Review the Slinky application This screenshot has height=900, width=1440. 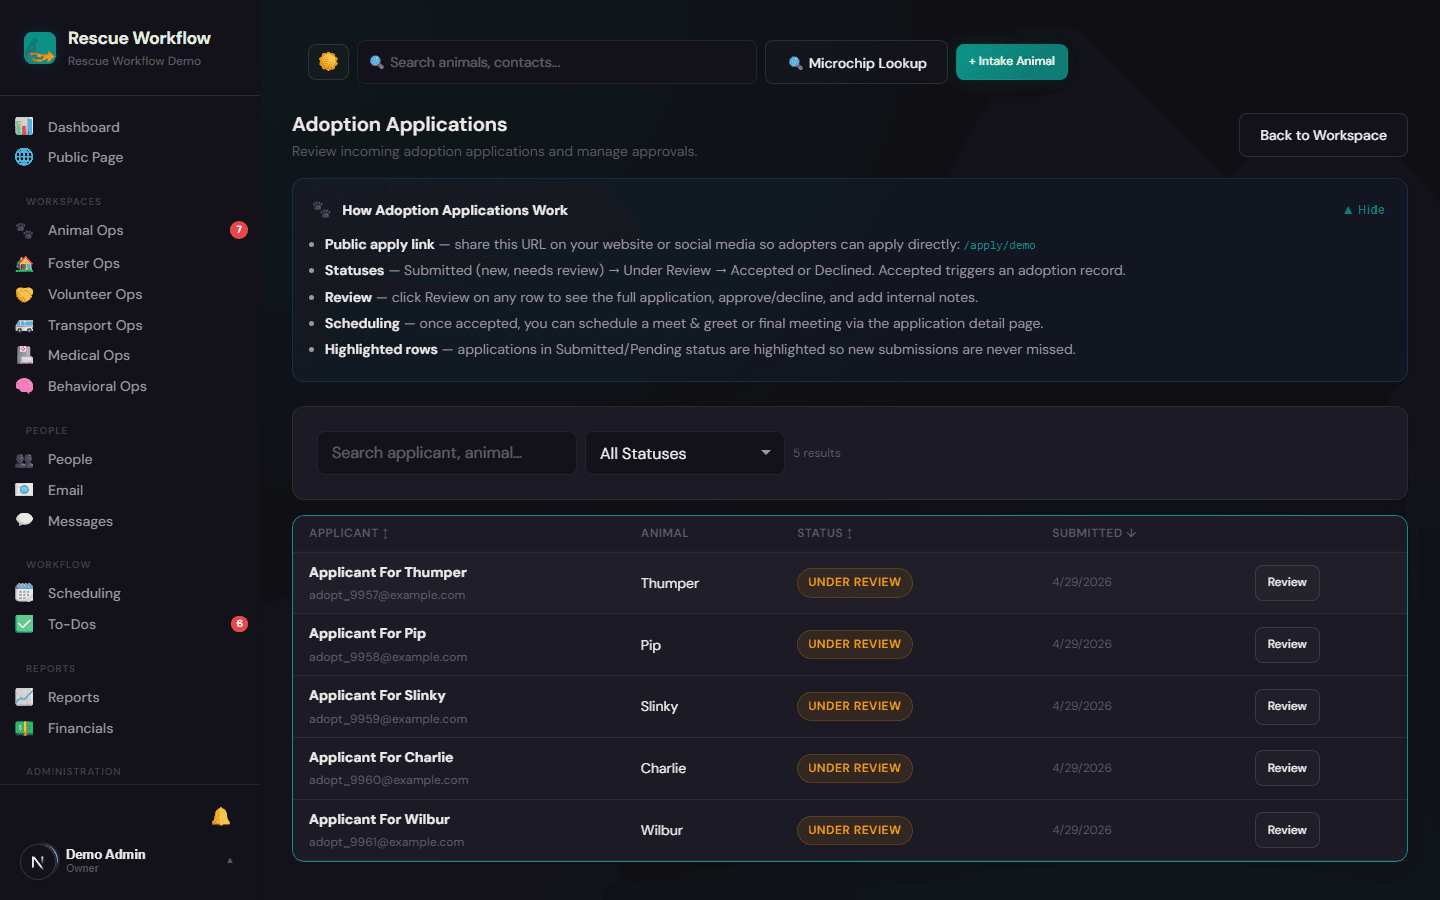coord(1287,706)
